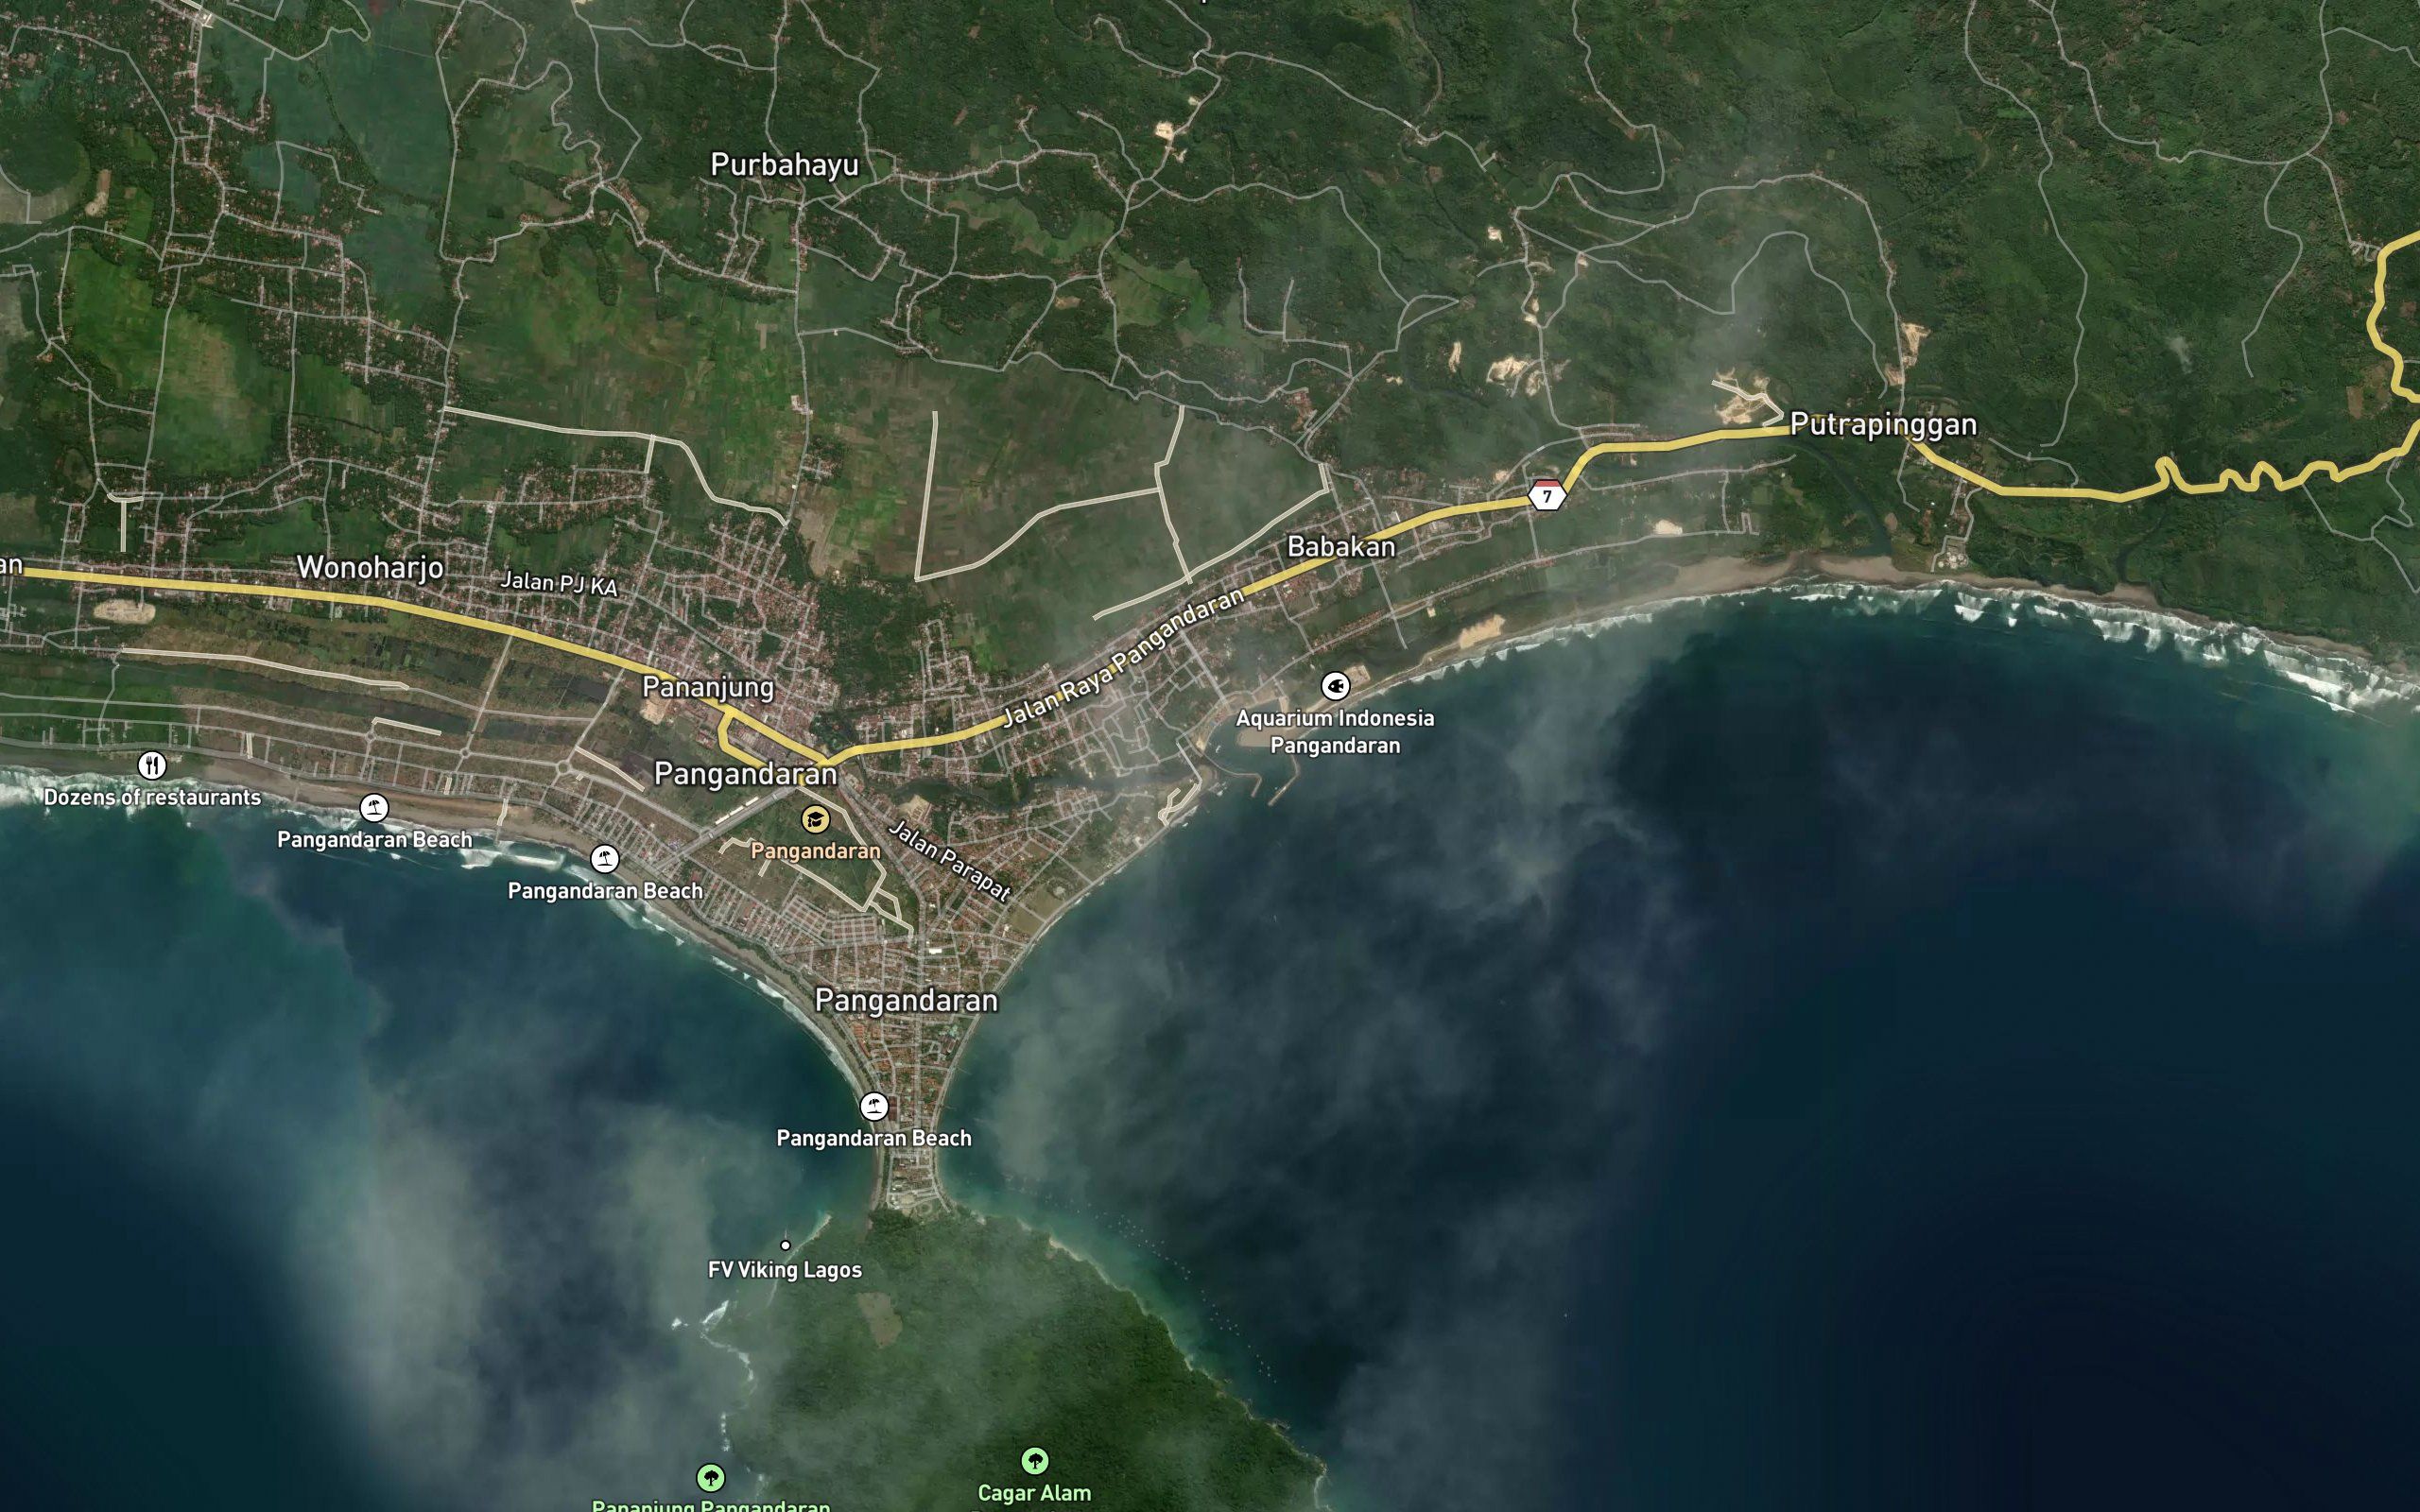Click the graduation cap icon above orange Pangandaran
Viewport: 2420px width, 1512px height.
click(815, 820)
